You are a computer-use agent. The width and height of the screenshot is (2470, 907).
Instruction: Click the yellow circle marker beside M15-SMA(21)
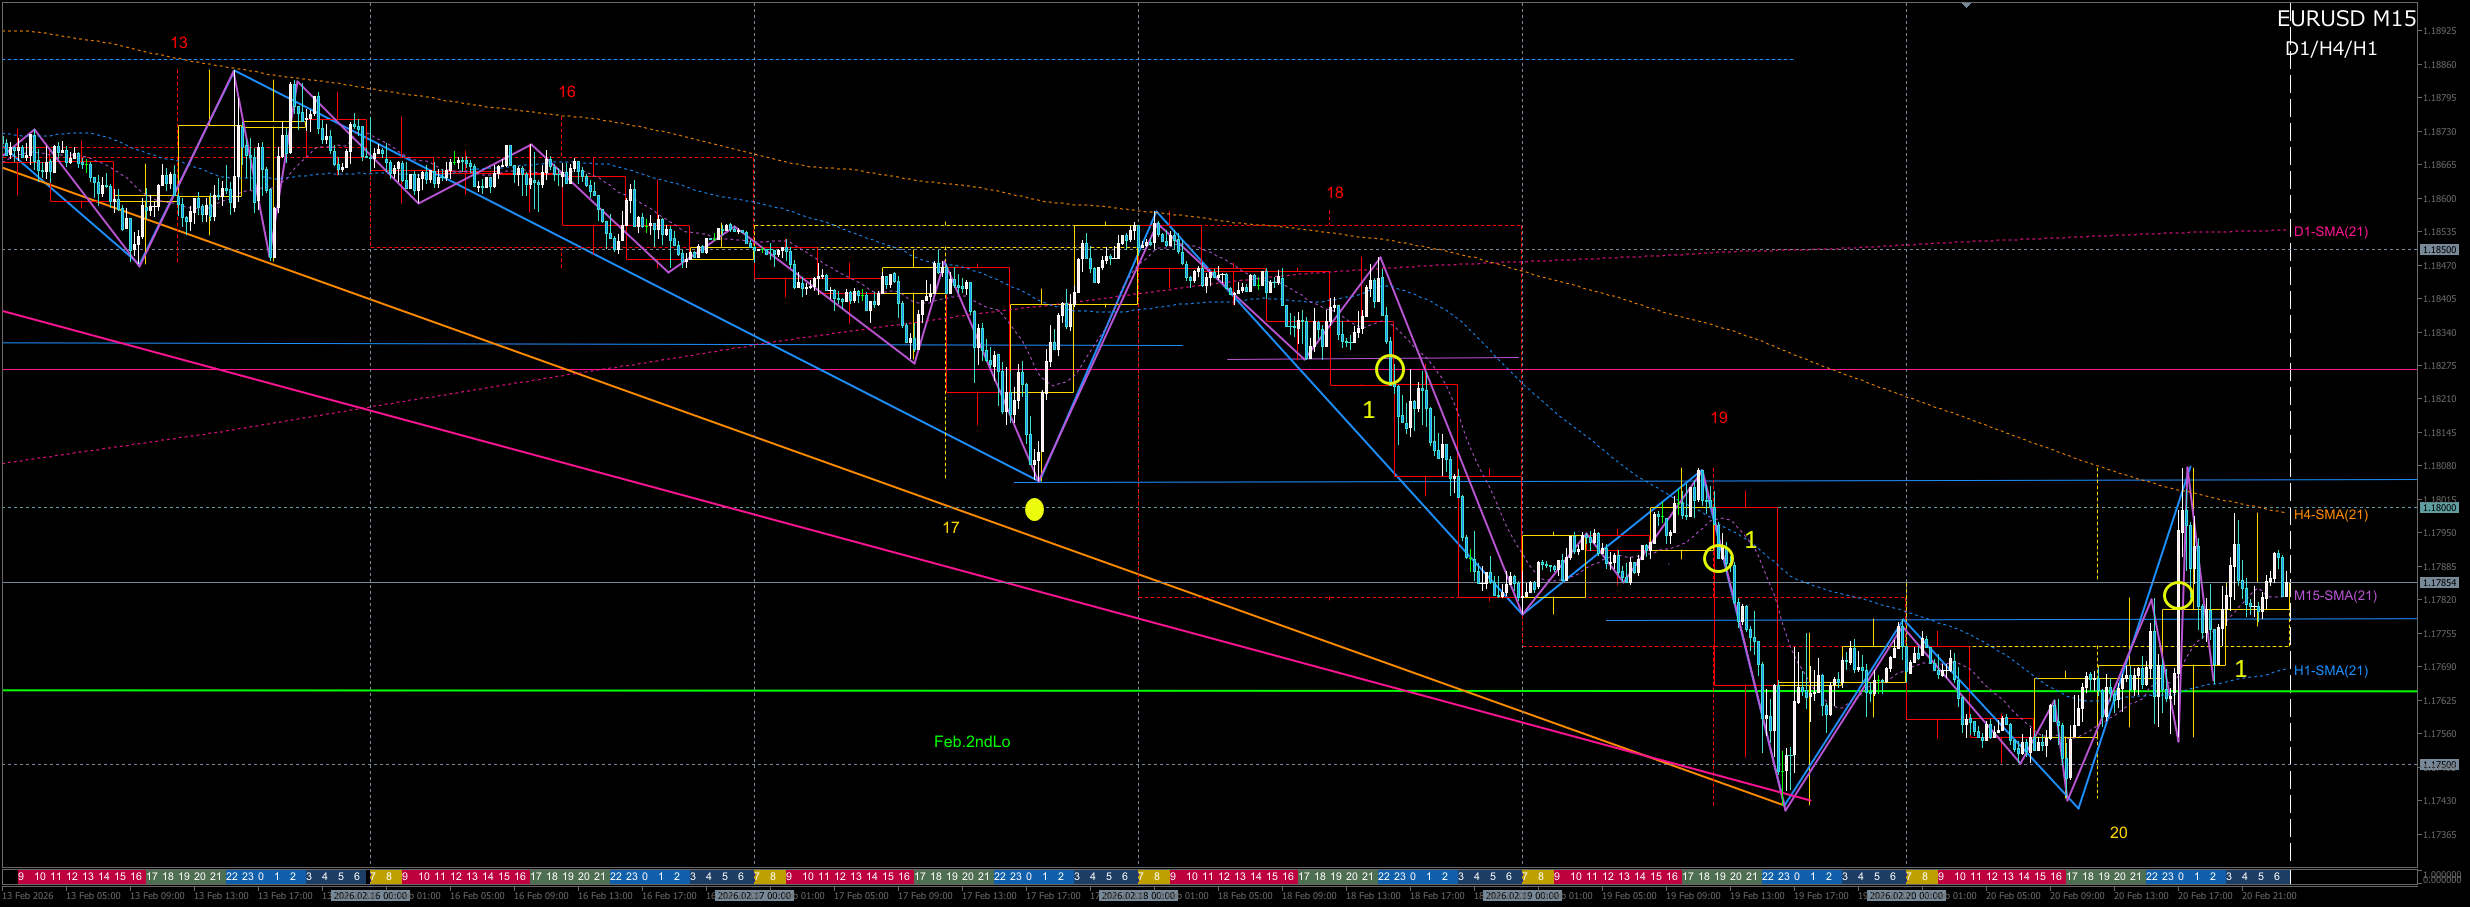(2178, 596)
